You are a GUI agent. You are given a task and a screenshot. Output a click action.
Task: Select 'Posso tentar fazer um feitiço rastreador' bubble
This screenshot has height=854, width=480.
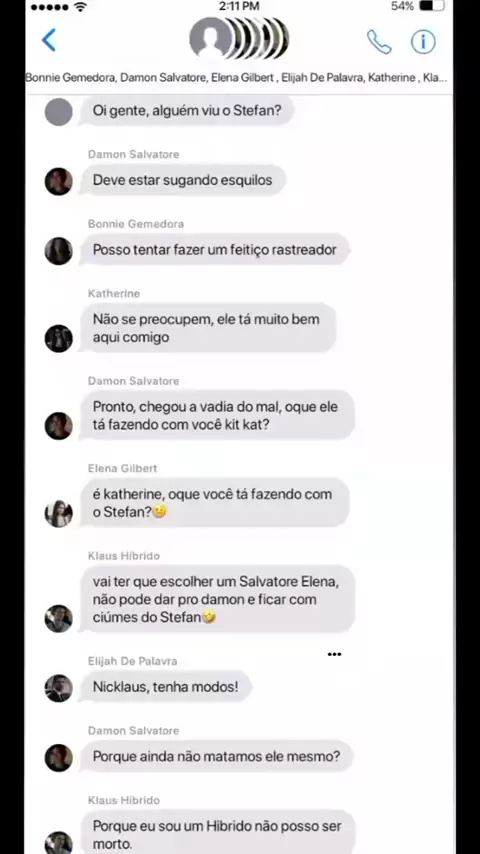[x=215, y=249]
